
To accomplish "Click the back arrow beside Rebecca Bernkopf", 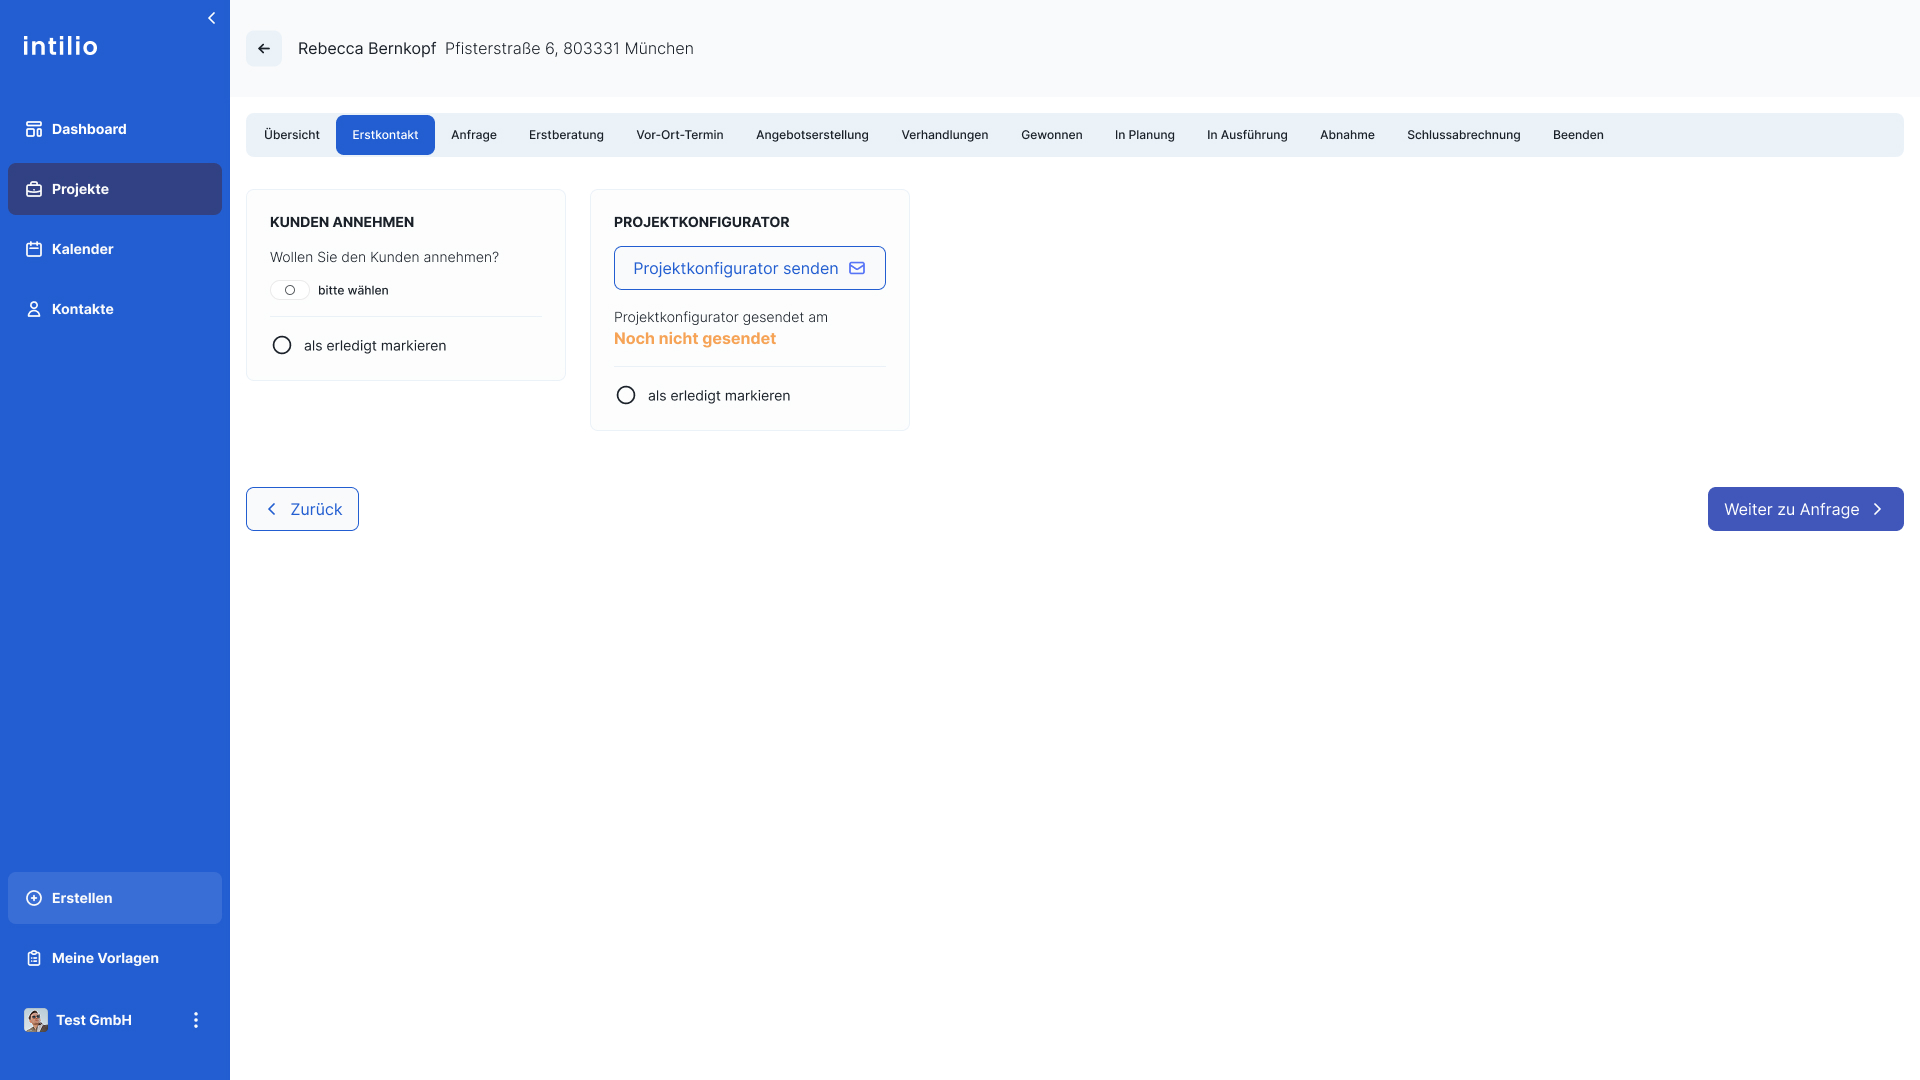I will coord(264,48).
